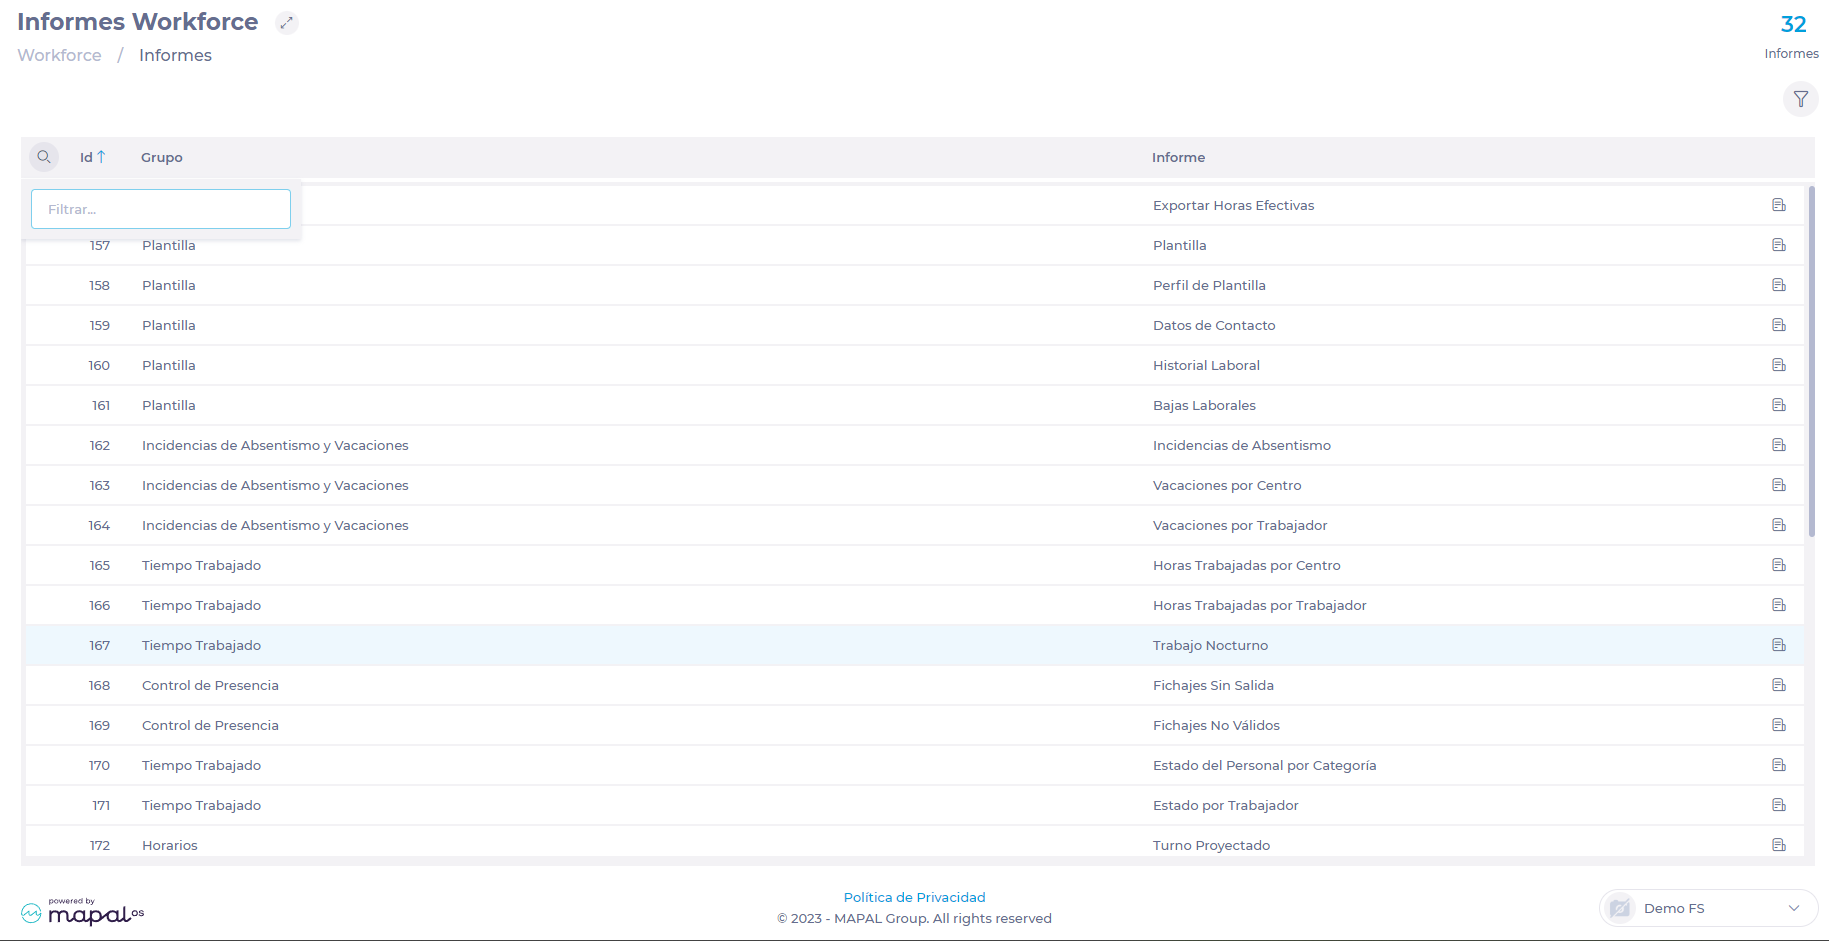Click Control de Presencia in row 168
Screen dimensions: 1829x941
coord(210,685)
